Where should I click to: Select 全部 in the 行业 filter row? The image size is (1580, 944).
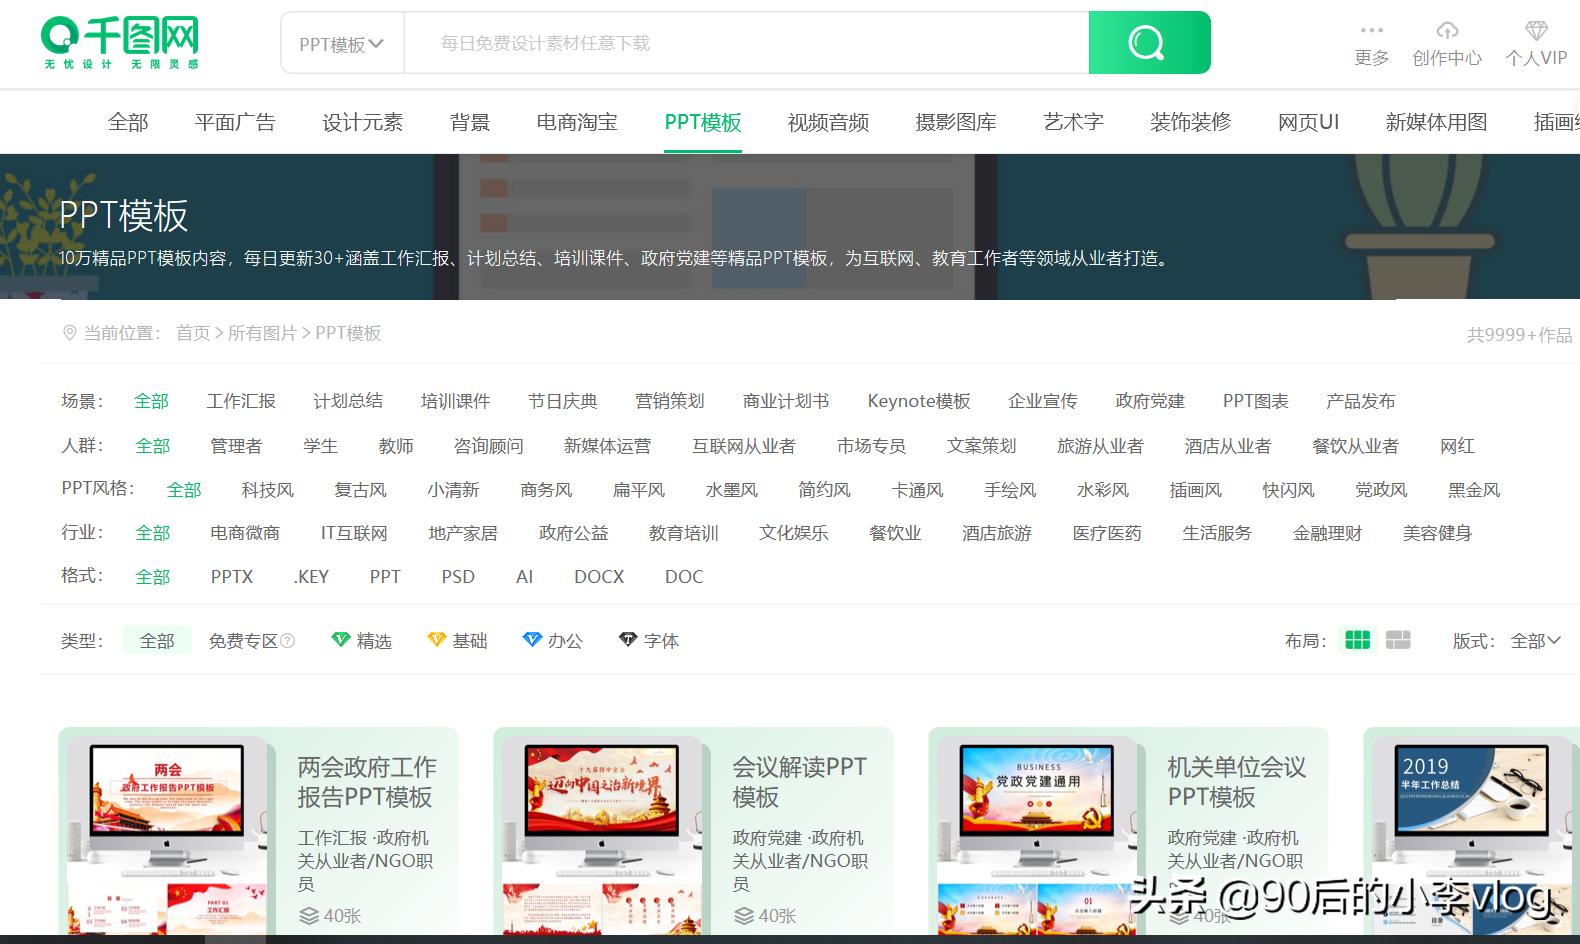(x=153, y=533)
